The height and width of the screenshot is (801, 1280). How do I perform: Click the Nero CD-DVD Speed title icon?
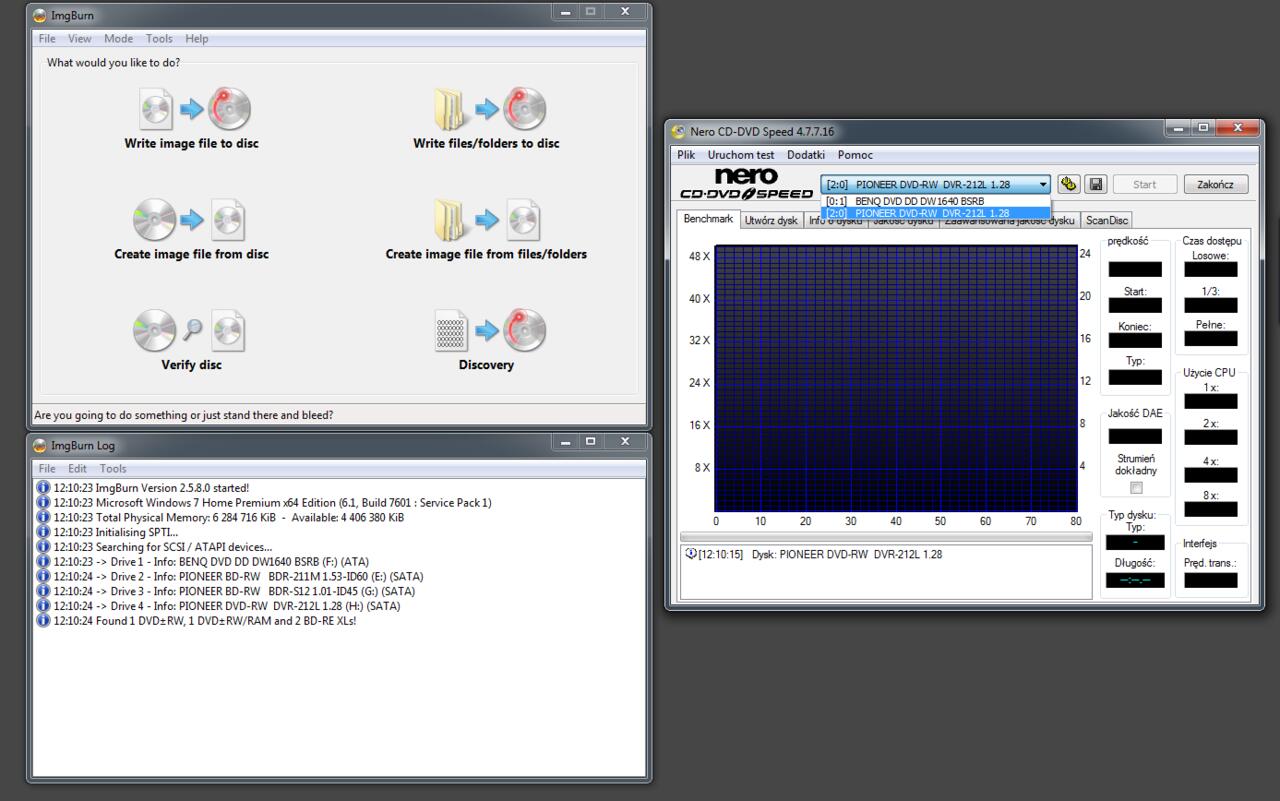point(679,131)
